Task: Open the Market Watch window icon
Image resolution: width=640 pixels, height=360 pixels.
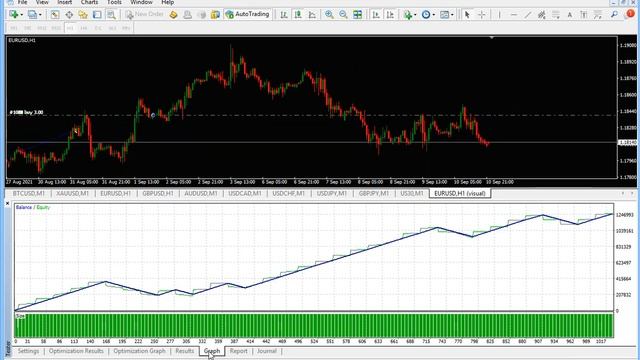Action: point(55,15)
